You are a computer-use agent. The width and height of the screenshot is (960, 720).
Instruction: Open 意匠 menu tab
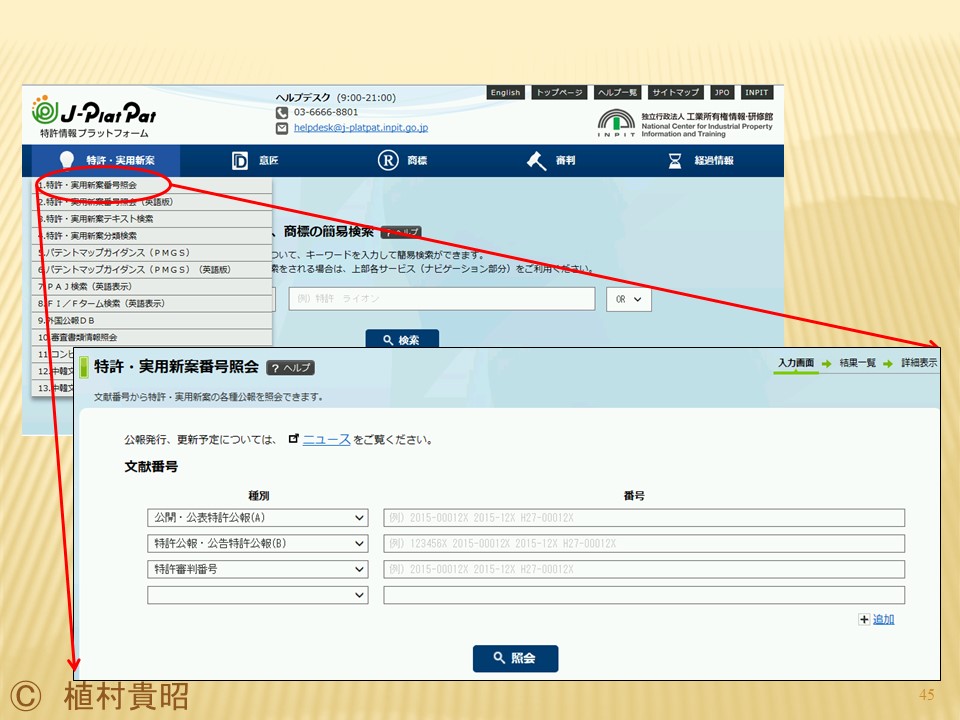click(x=255, y=160)
